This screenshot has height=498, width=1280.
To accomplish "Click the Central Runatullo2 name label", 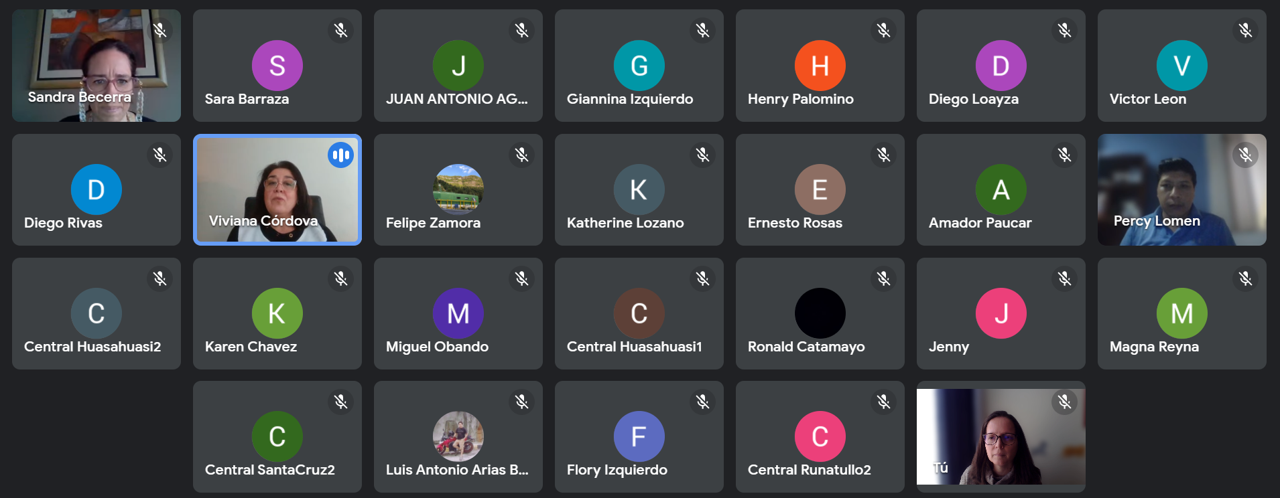I will click(x=809, y=470).
